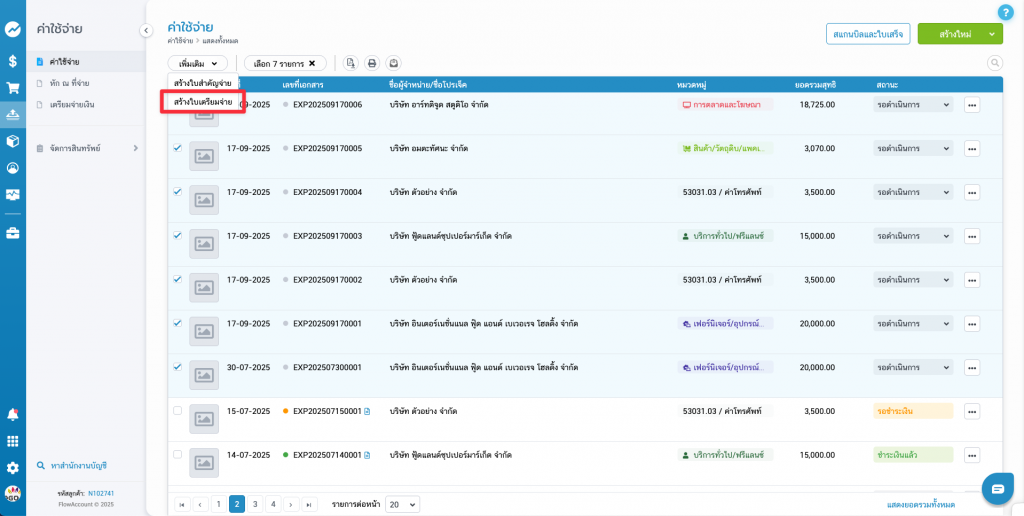Screen dimensions: 1024x516
Task: Choose สร้างใบสำคัญจ่าย in the dropdown menu
Action: coord(203,83)
